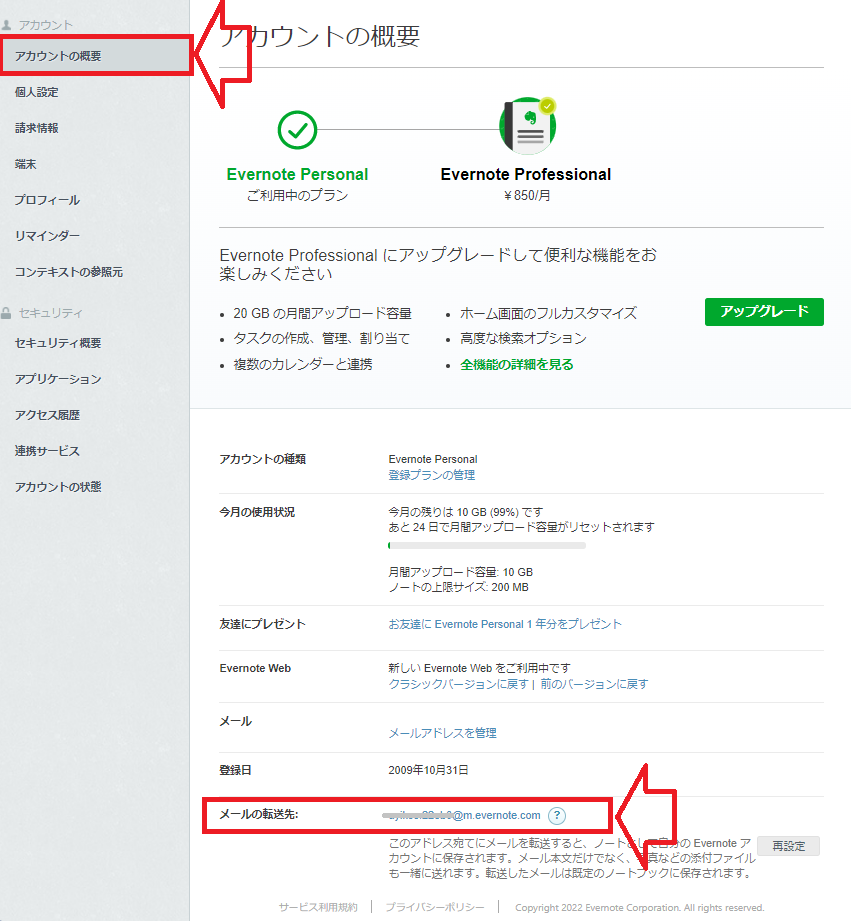Click 複数のカレンダーと連携 bullet text
The width and height of the screenshot is (851, 921).
(x=302, y=365)
